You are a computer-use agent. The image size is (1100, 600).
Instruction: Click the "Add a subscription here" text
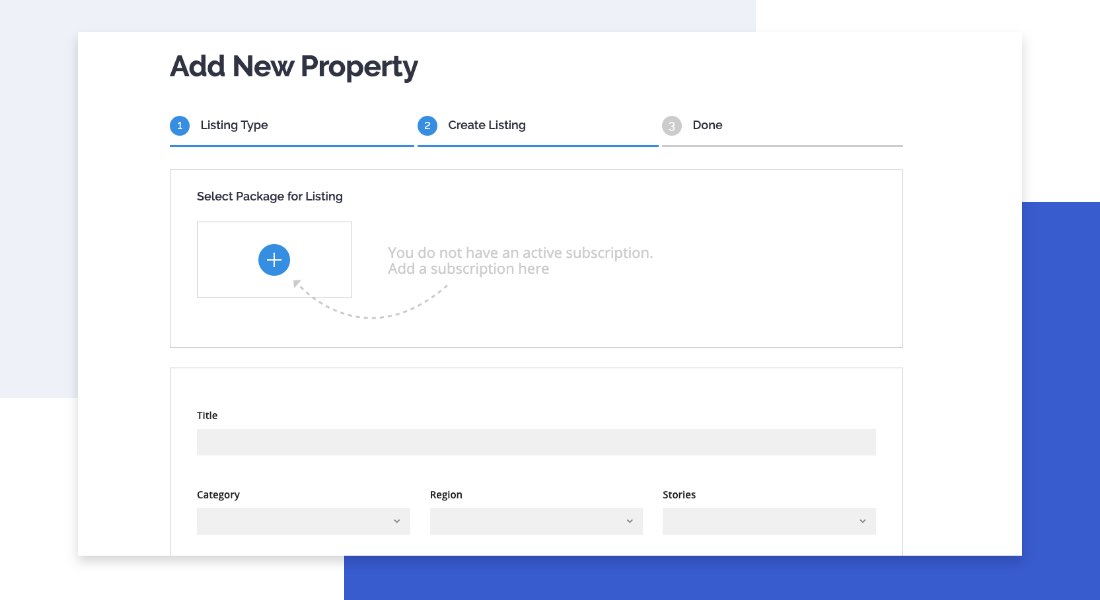click(468, 269)
